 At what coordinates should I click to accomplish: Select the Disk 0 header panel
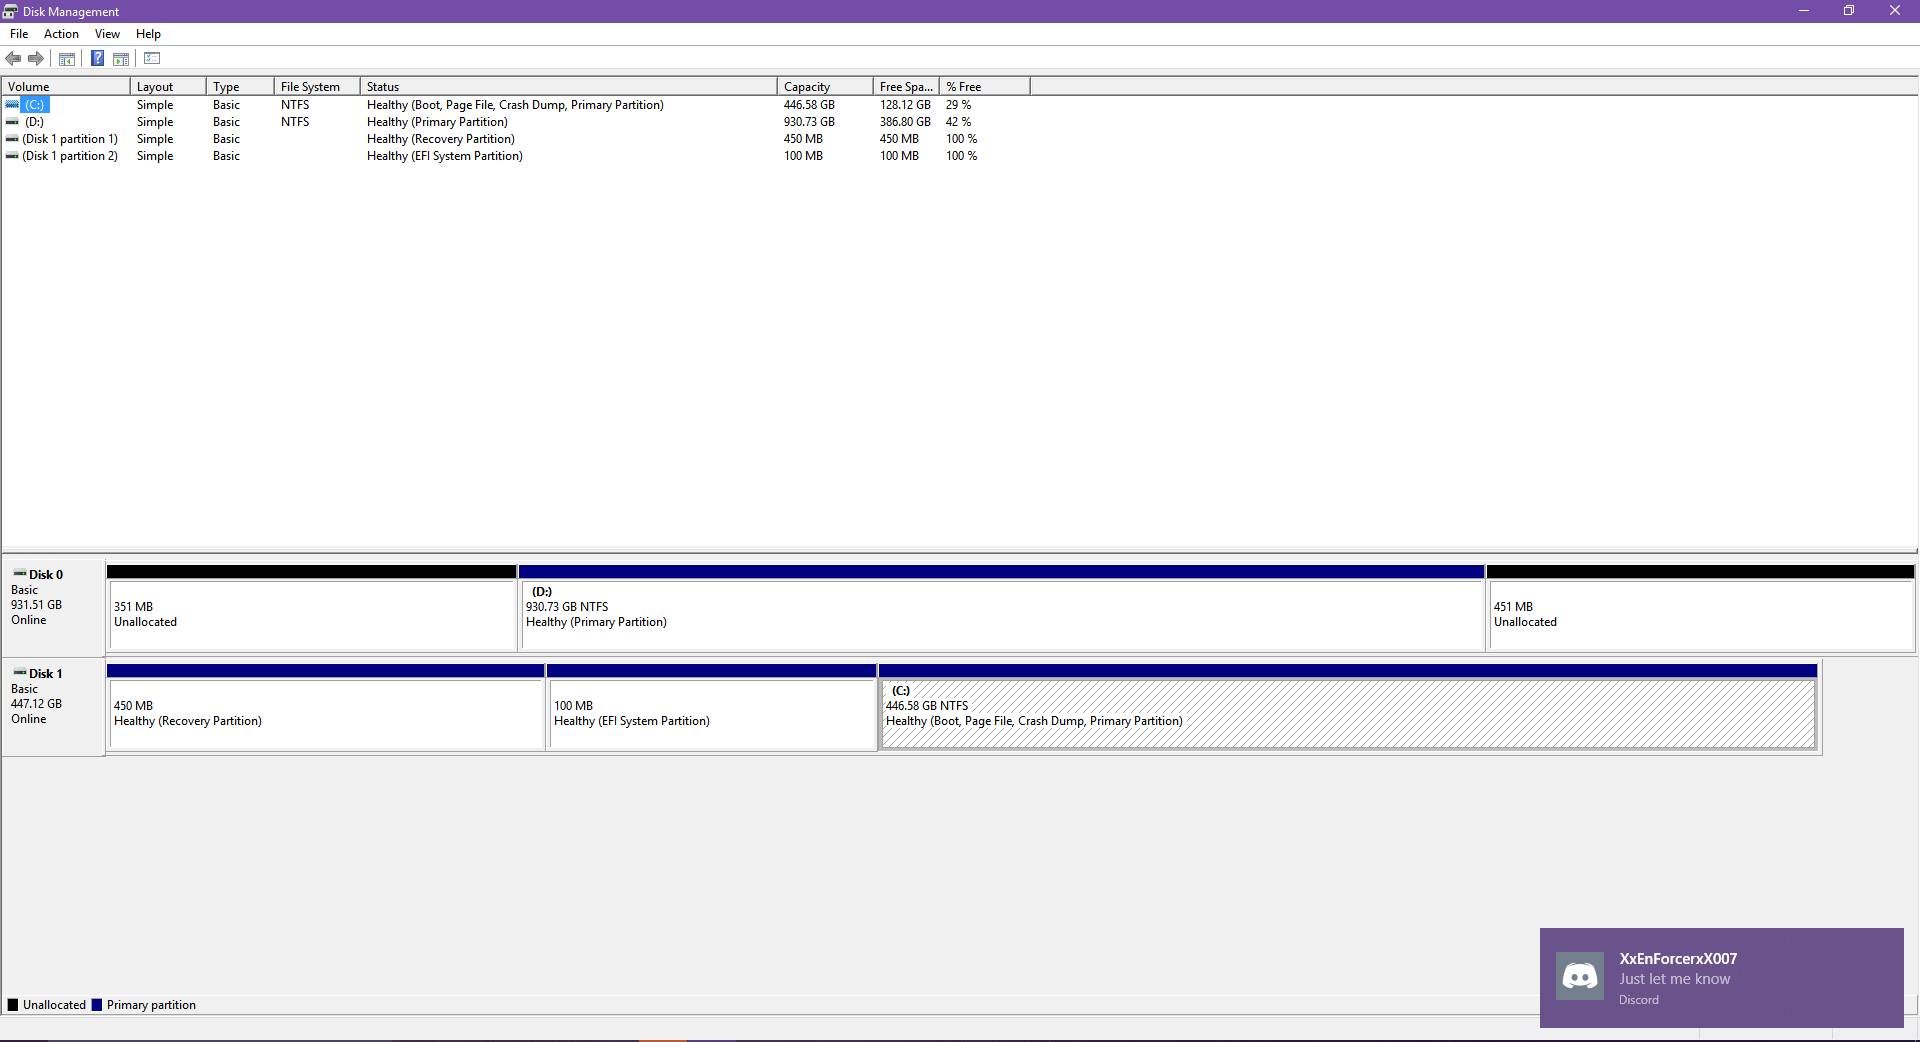point(53,606)
